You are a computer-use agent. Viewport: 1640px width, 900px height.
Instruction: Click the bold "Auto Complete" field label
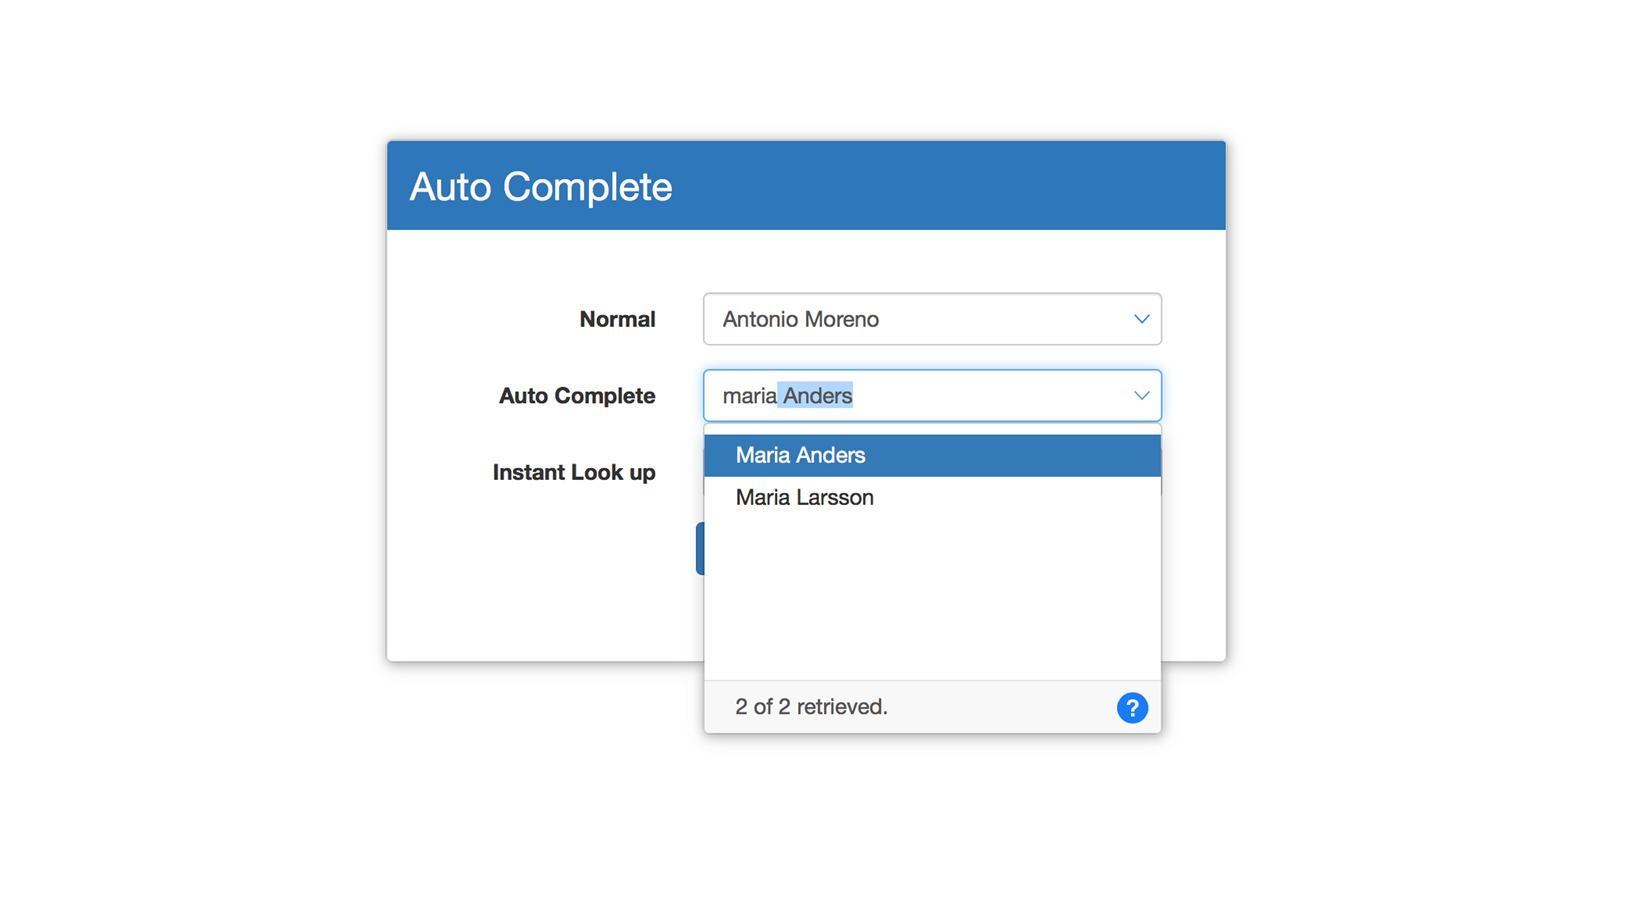[577, 396]
